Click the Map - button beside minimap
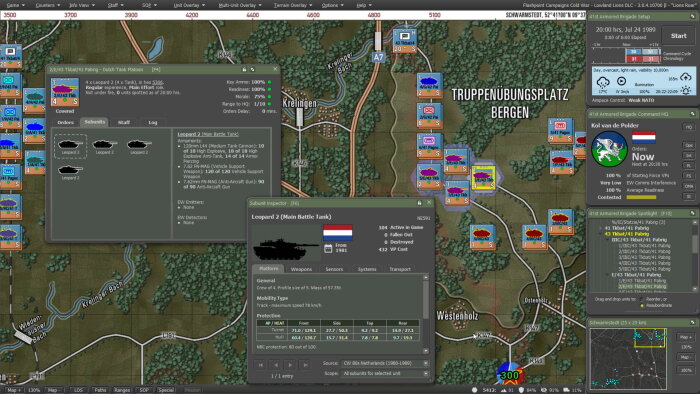Viewport: 700px width, 394px height. click(x=685, y=357)
